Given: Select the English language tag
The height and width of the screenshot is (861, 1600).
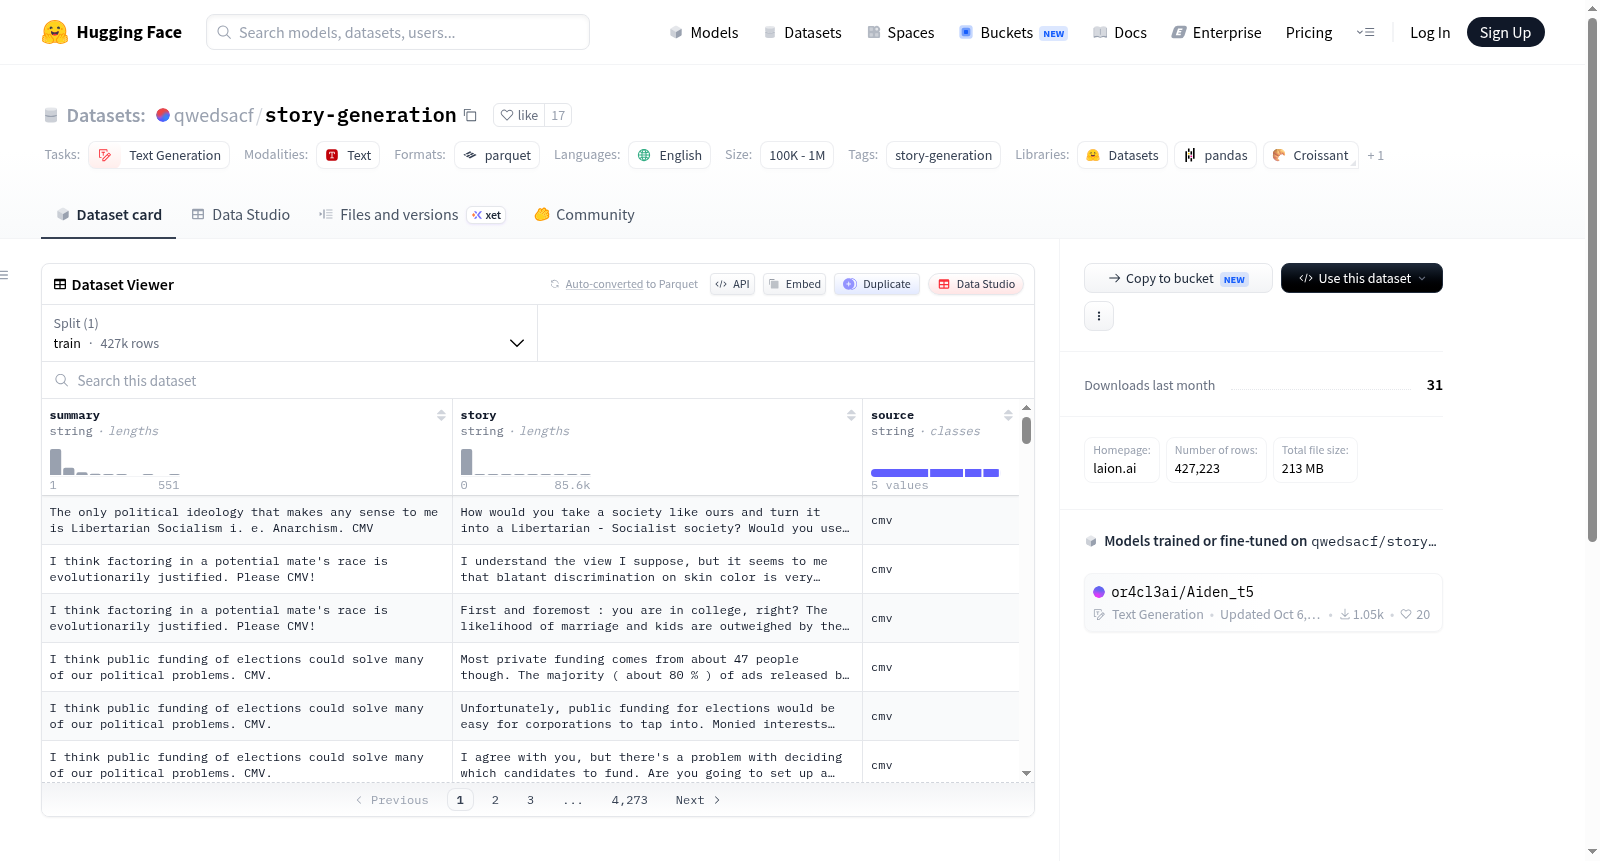Looking at the screenshot, I should coord(669,155).
